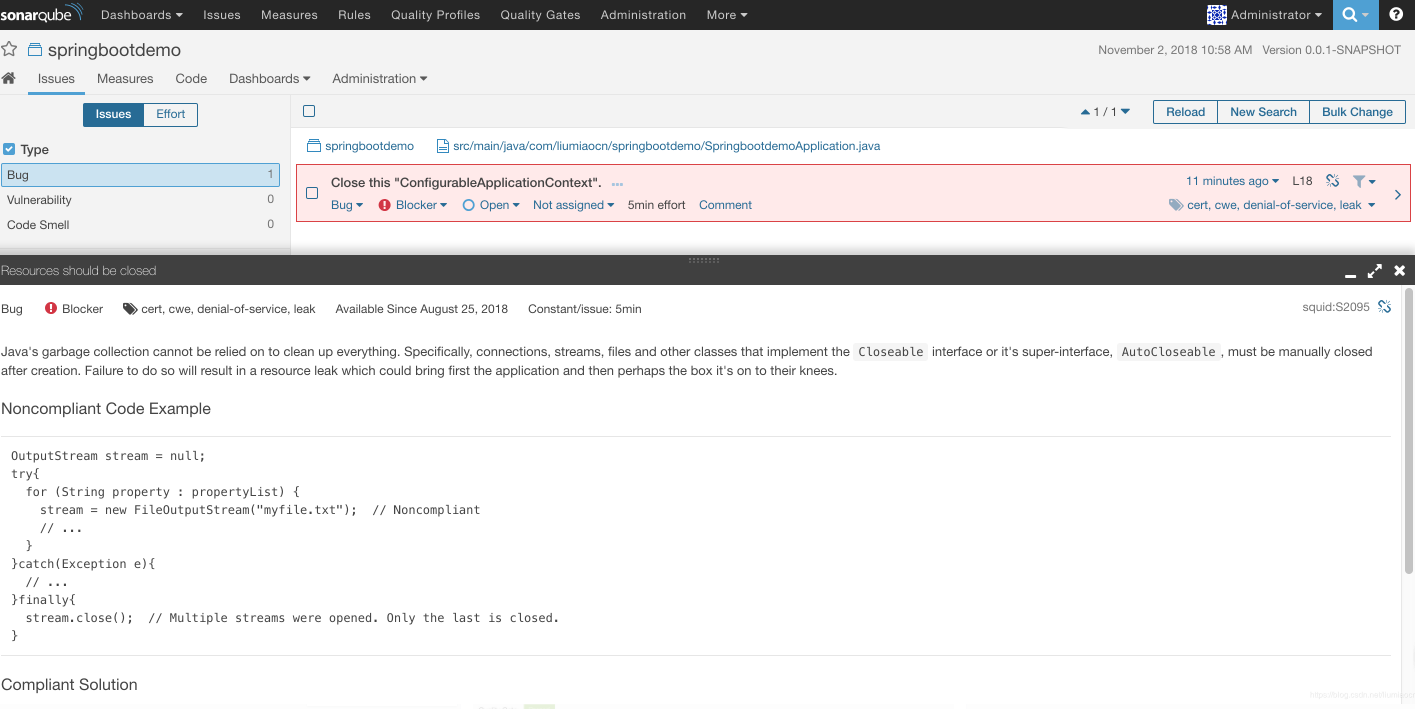Go to next issue with down arrow

click(x=1125, y=112)
